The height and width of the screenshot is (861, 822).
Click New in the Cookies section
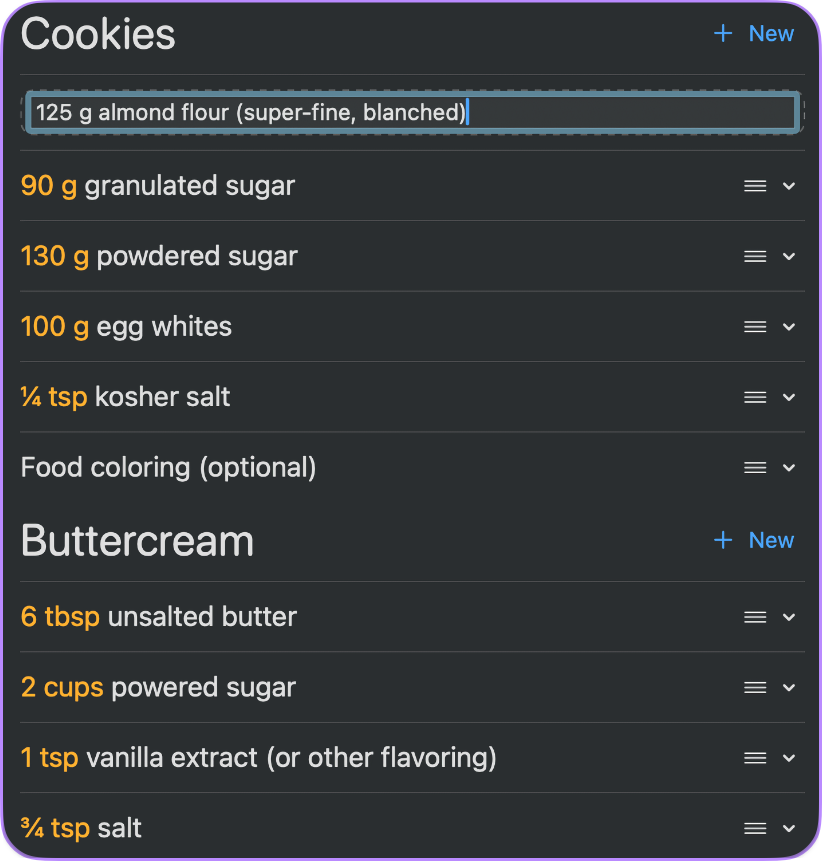coord(771,33)
